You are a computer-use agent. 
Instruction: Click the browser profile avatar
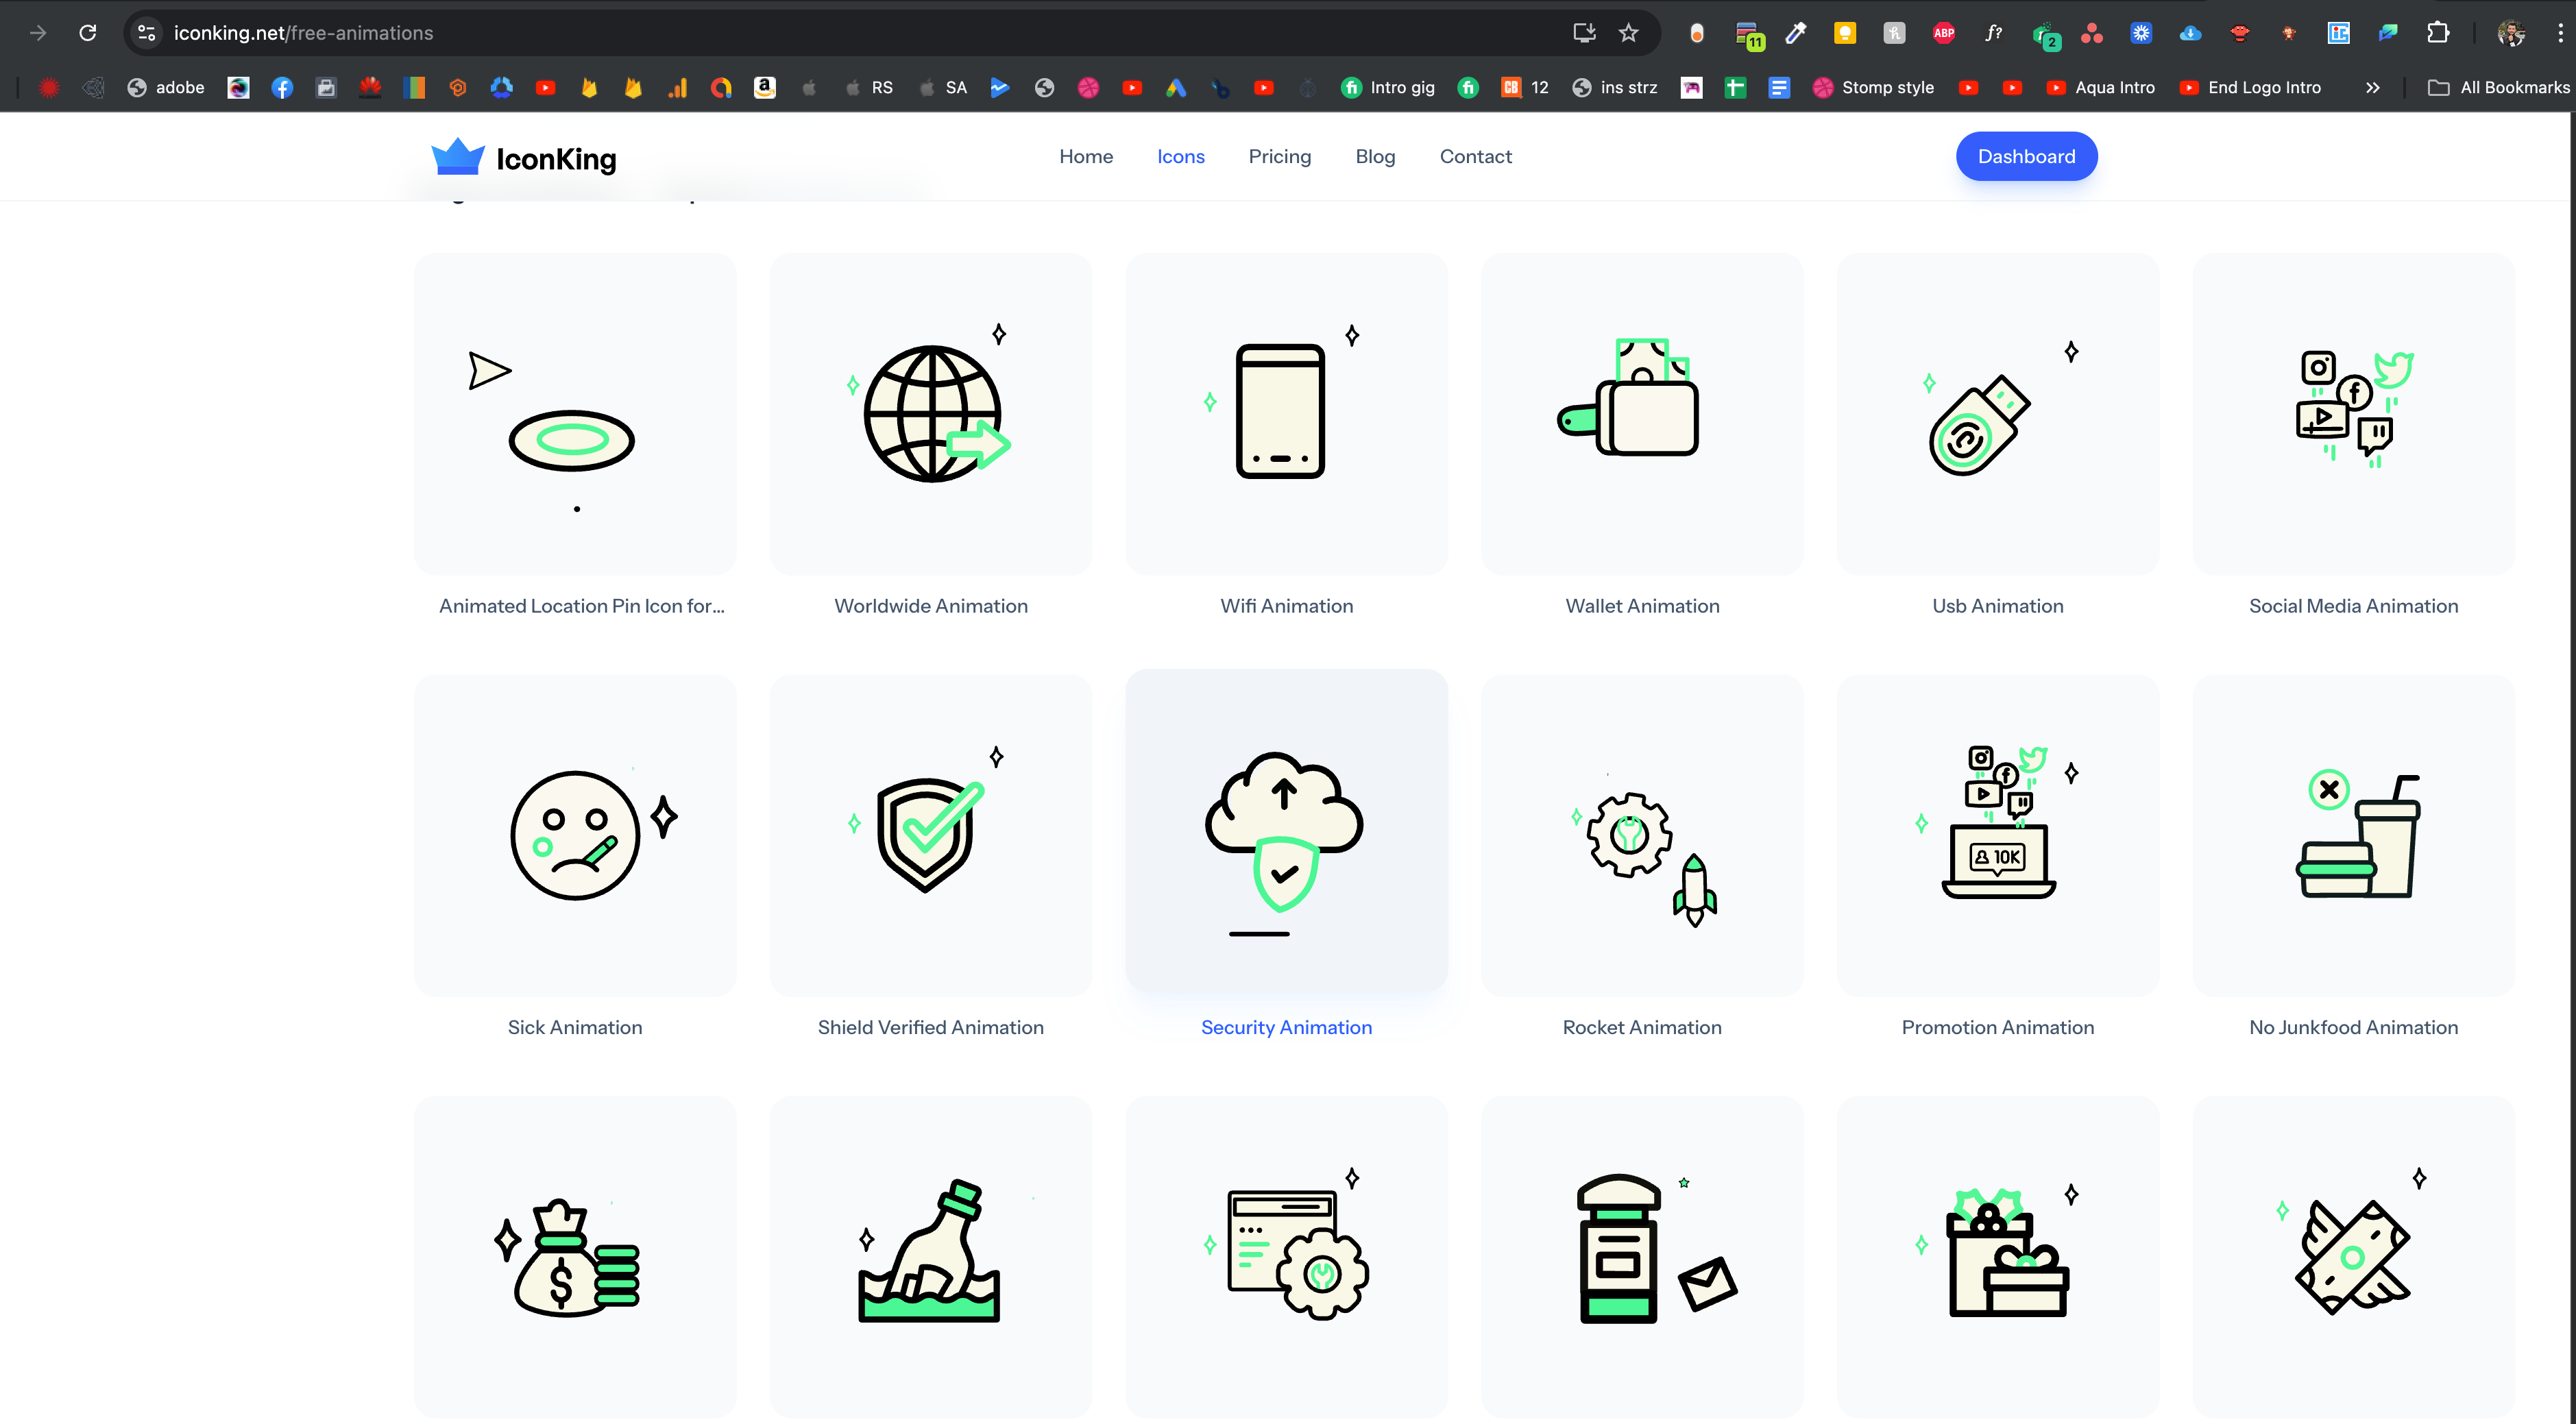click(2512, 32)
